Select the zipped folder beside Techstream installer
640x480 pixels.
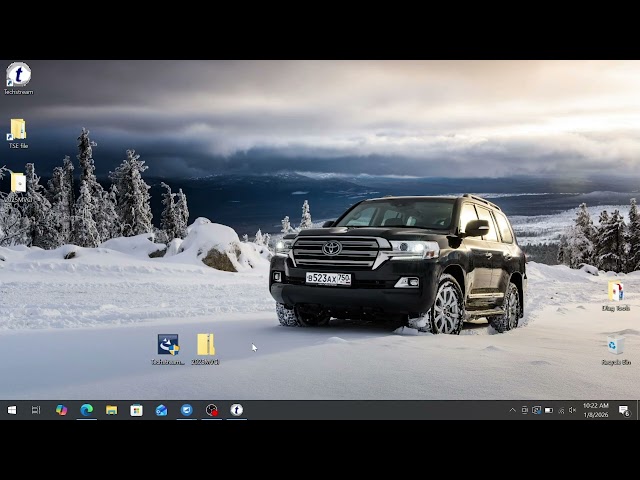coord(205,349)
